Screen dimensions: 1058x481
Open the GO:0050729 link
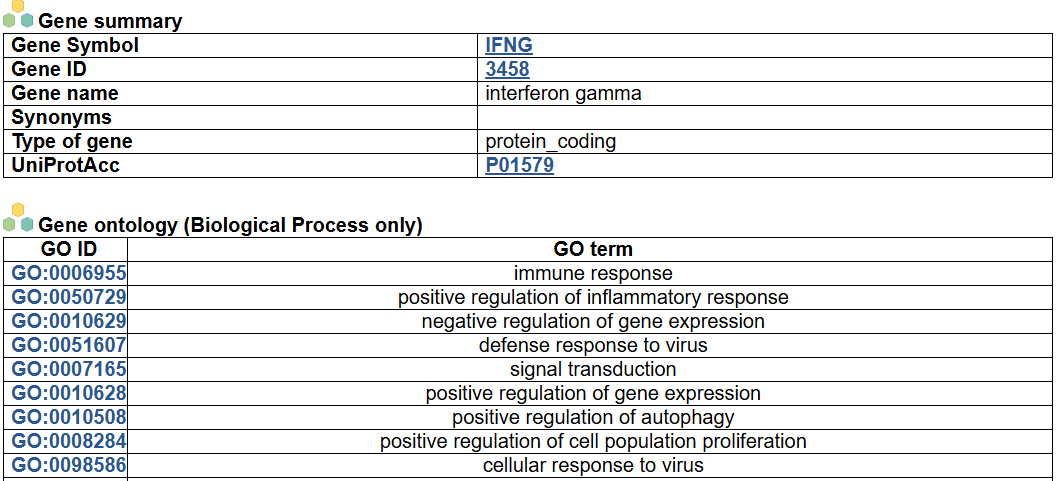pos(69,297)
